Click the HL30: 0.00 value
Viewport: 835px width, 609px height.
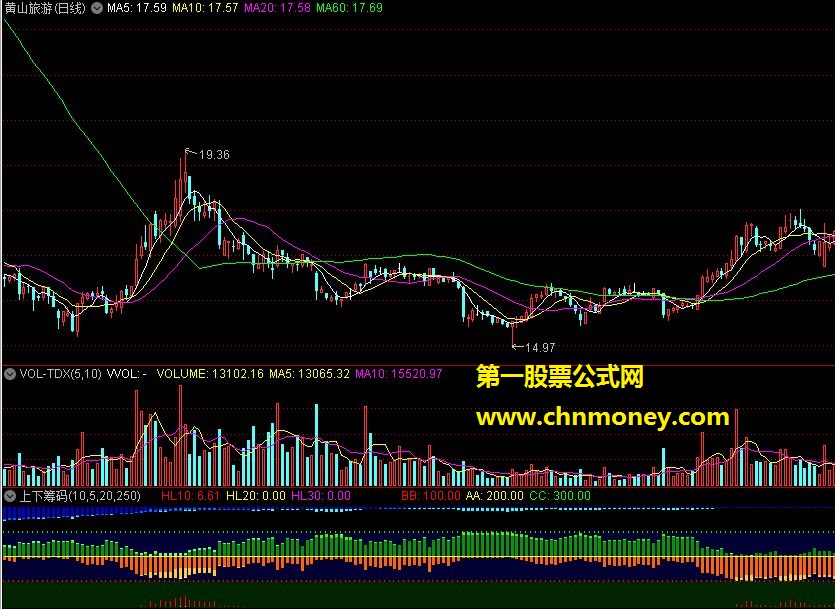[x=321, y=496]
